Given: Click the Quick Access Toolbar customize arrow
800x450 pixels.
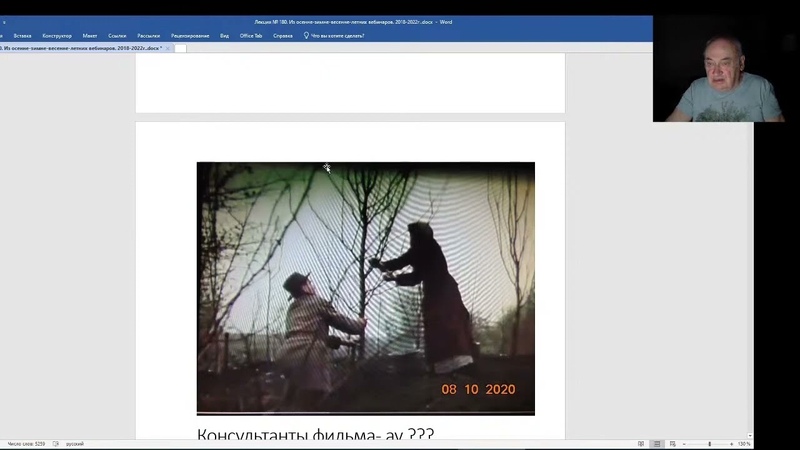Looking at the screenshot, I should [x=4, y=22].
